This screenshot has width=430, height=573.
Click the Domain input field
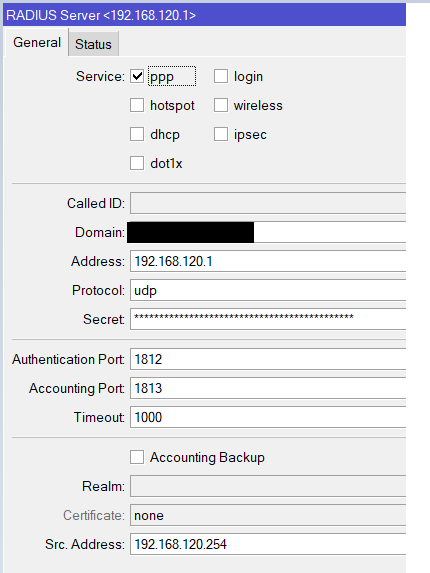tap(268, 232)
